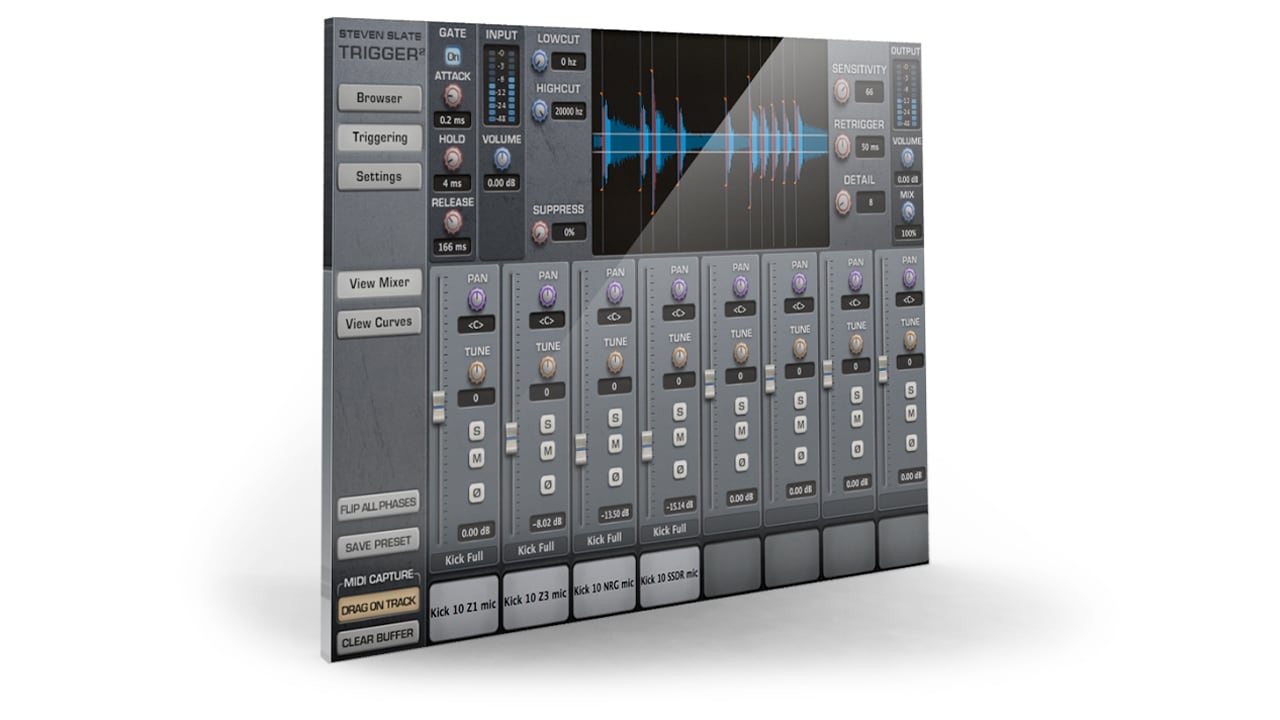Screen dimensions: 1280x720
Task: Click the Save Preset button
Action: [x=378, y=543]
